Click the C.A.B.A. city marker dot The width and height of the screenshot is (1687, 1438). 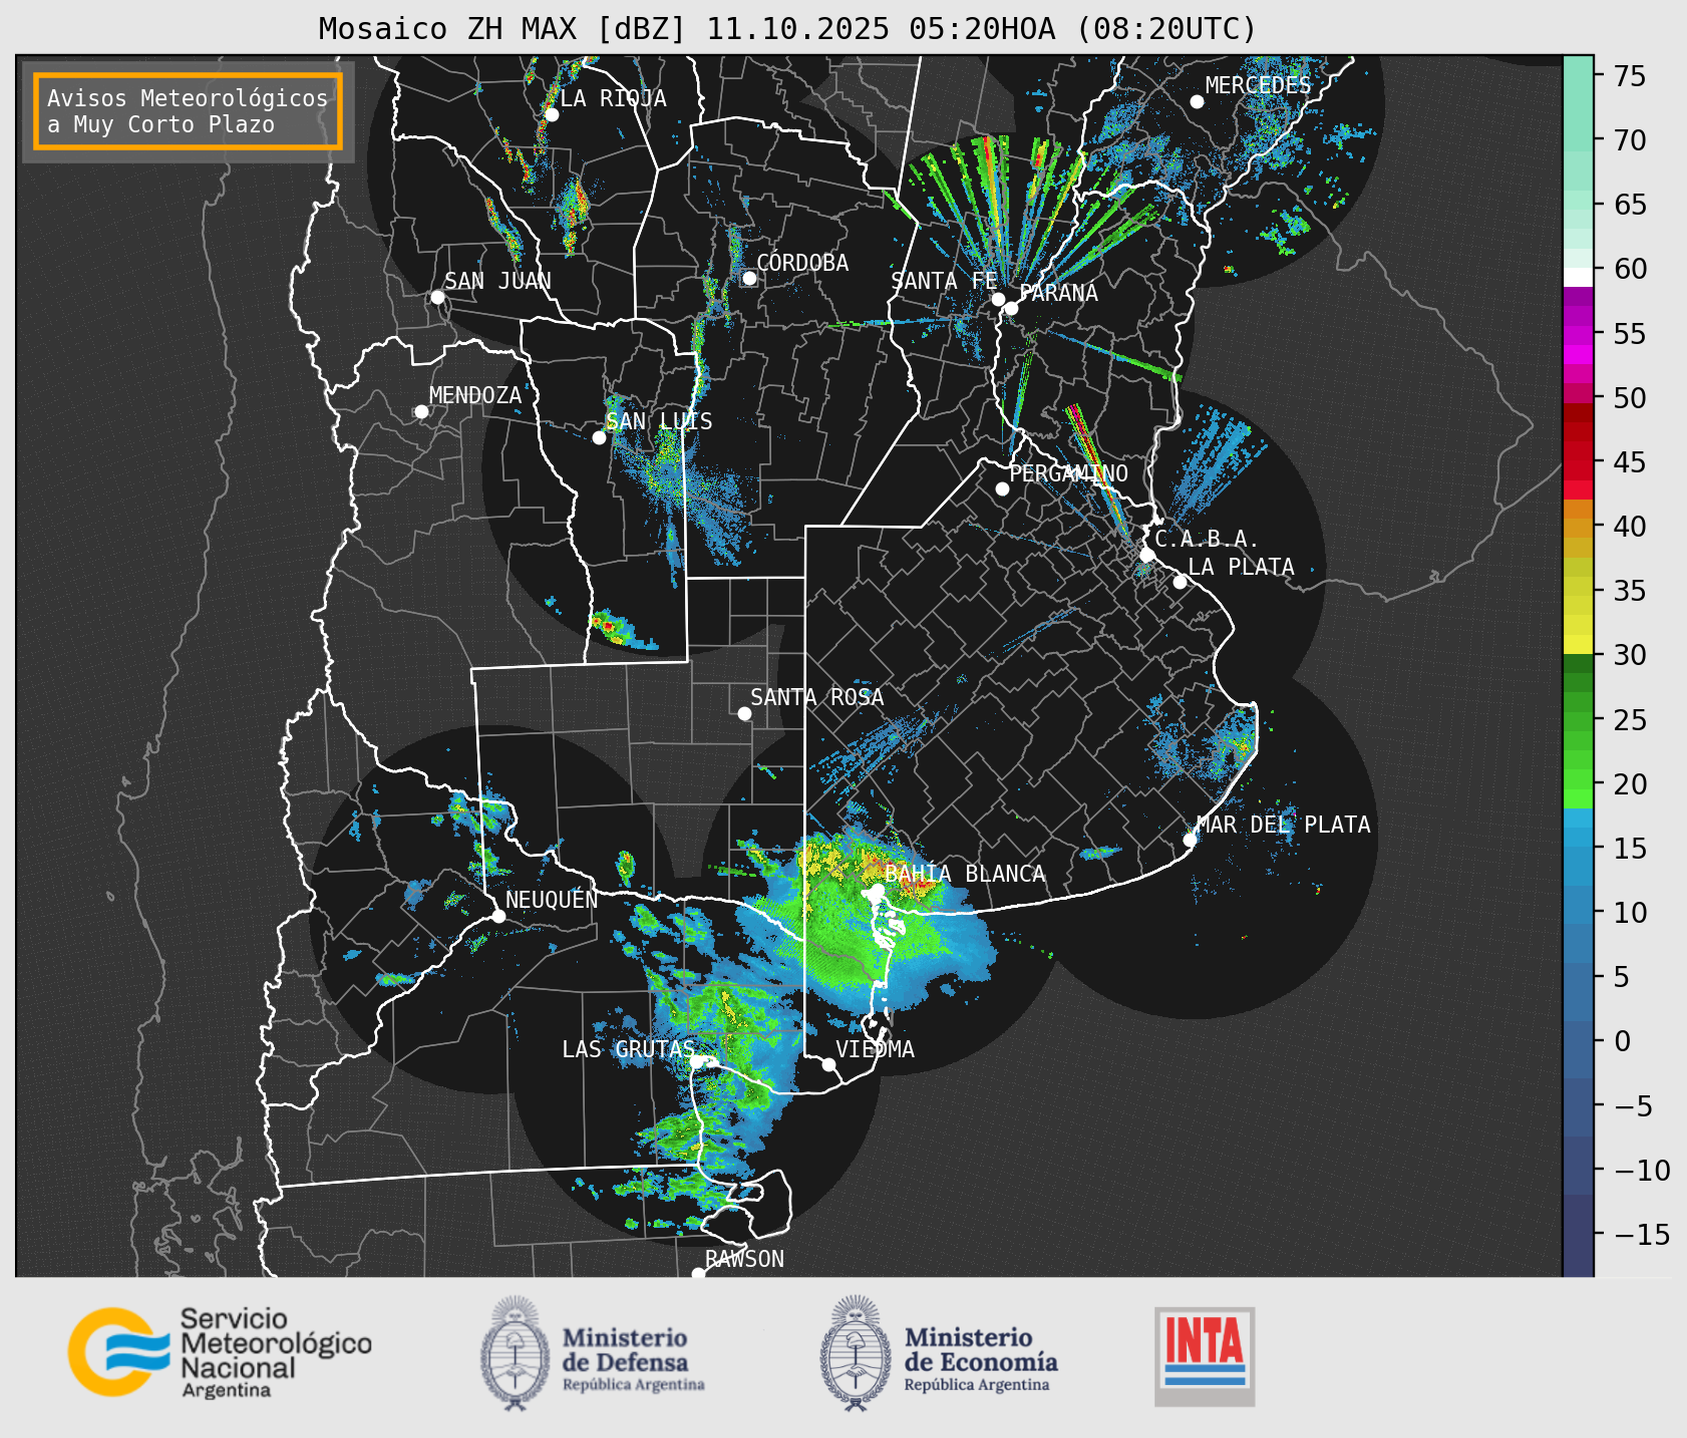[x=1148, y=555]
